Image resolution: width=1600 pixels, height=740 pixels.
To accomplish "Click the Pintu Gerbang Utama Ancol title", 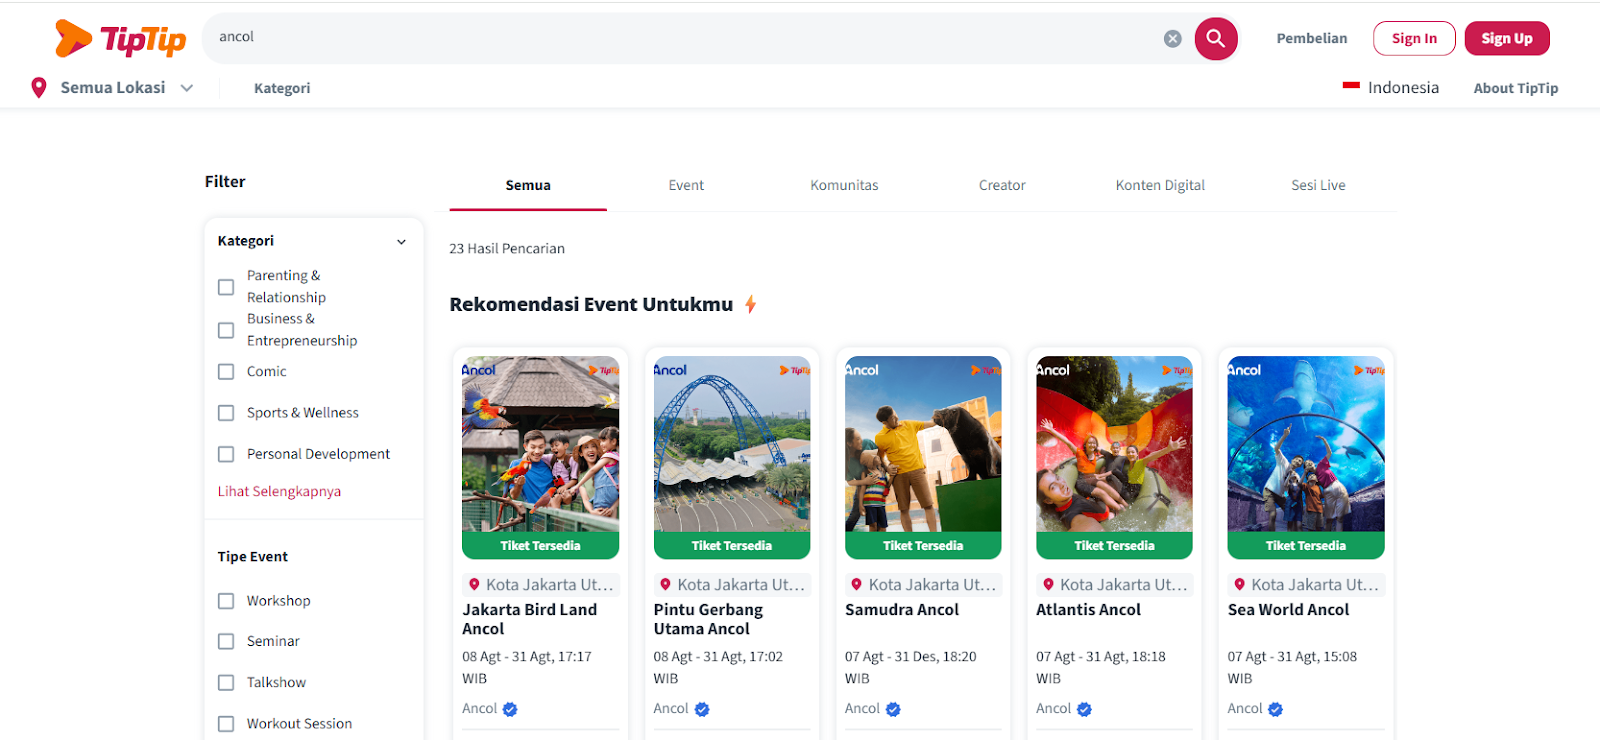I will (708, 619).
